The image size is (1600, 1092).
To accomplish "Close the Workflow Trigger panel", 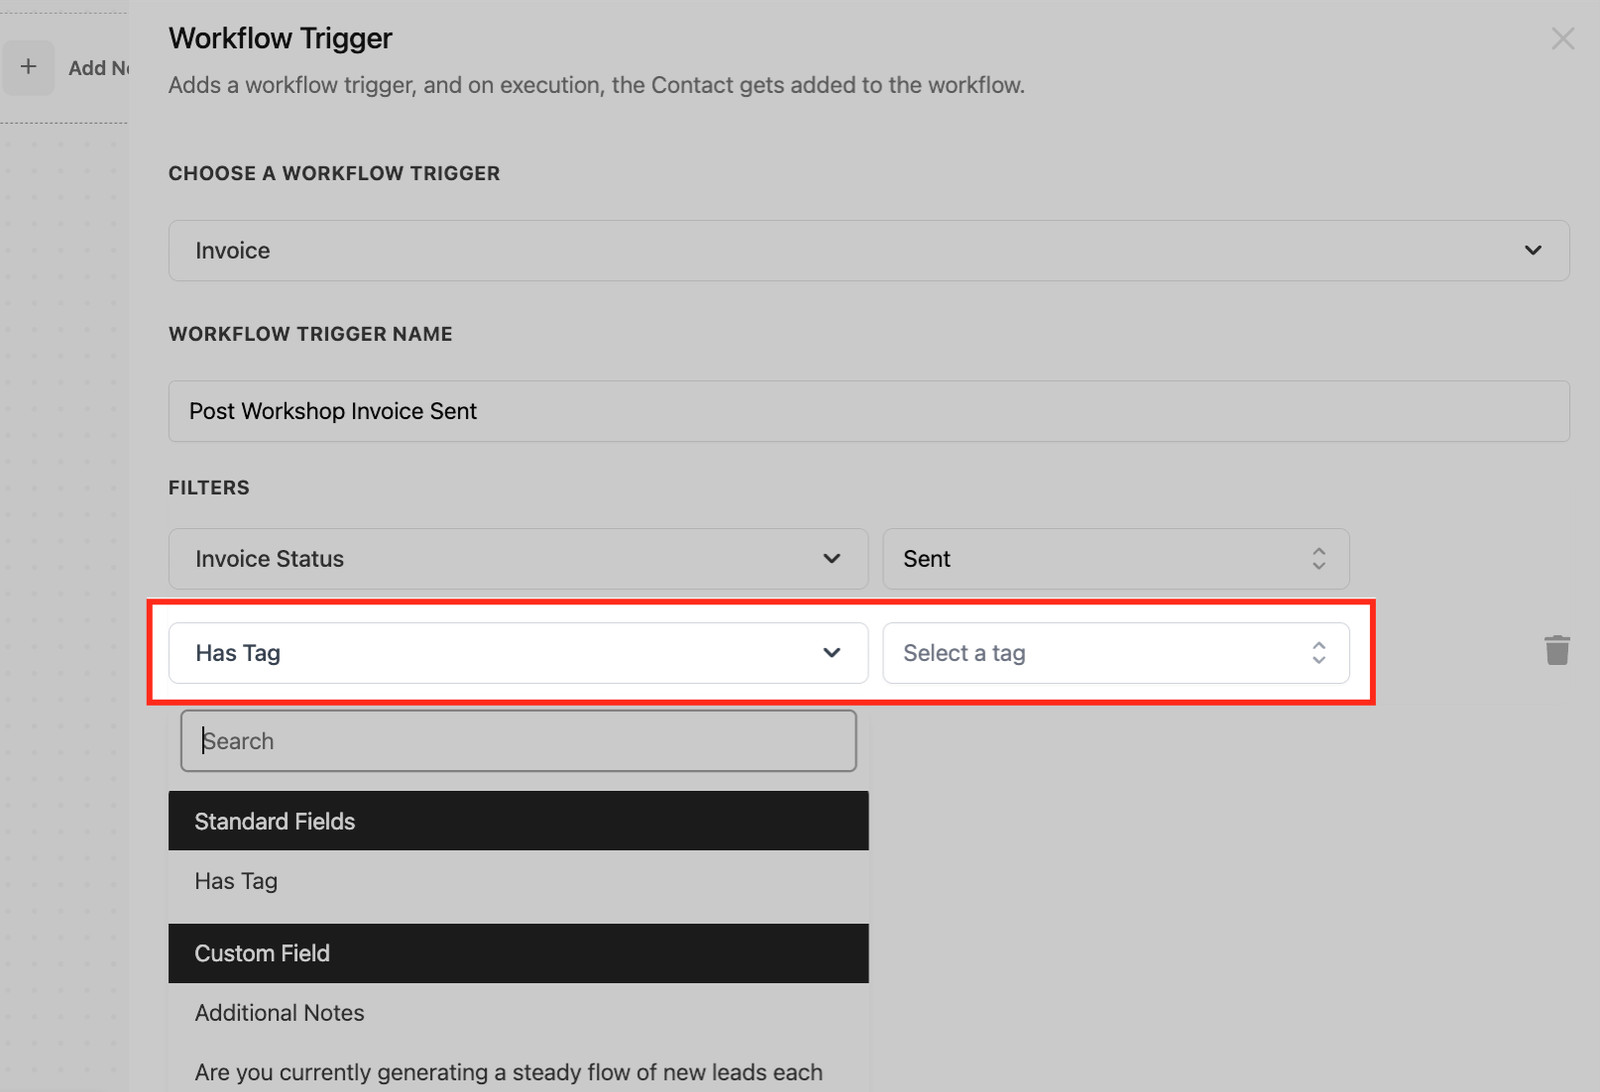I will [1562, 39].
